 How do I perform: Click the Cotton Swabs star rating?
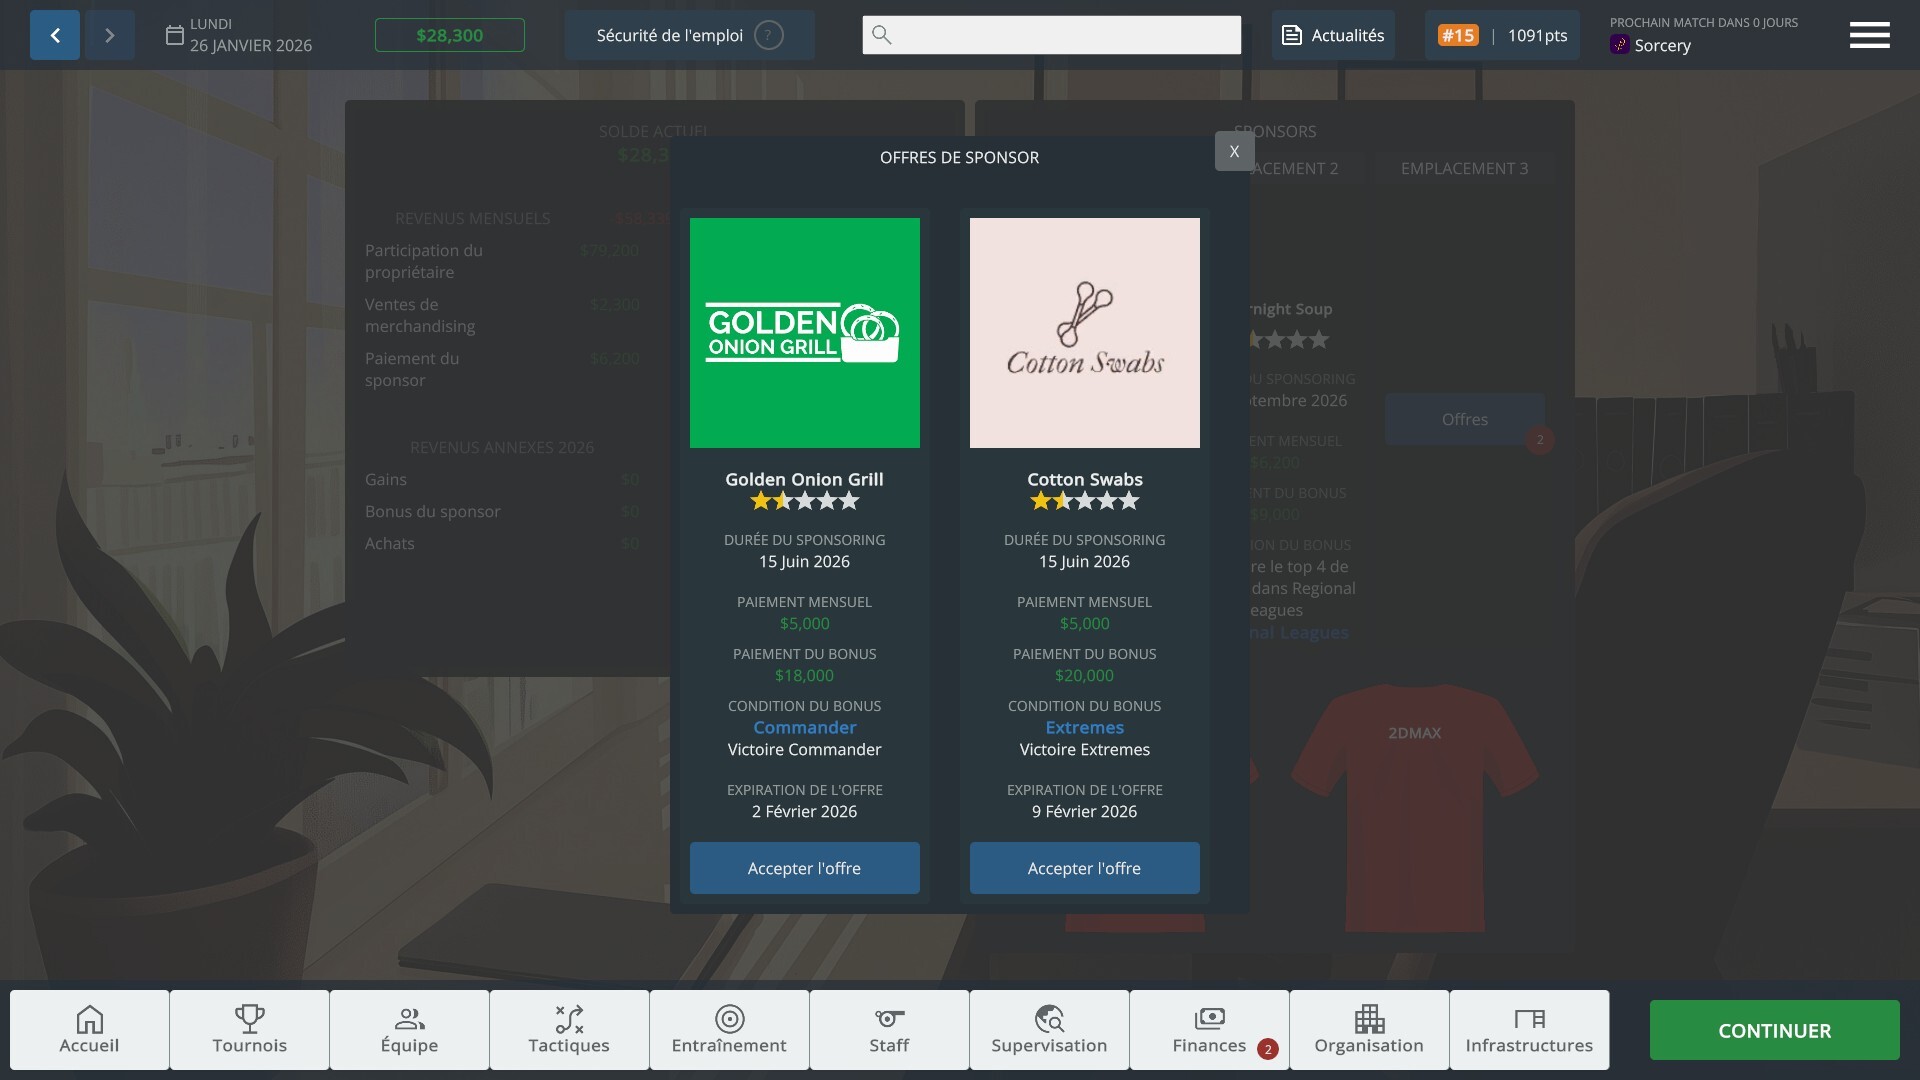pos(1085,501)
